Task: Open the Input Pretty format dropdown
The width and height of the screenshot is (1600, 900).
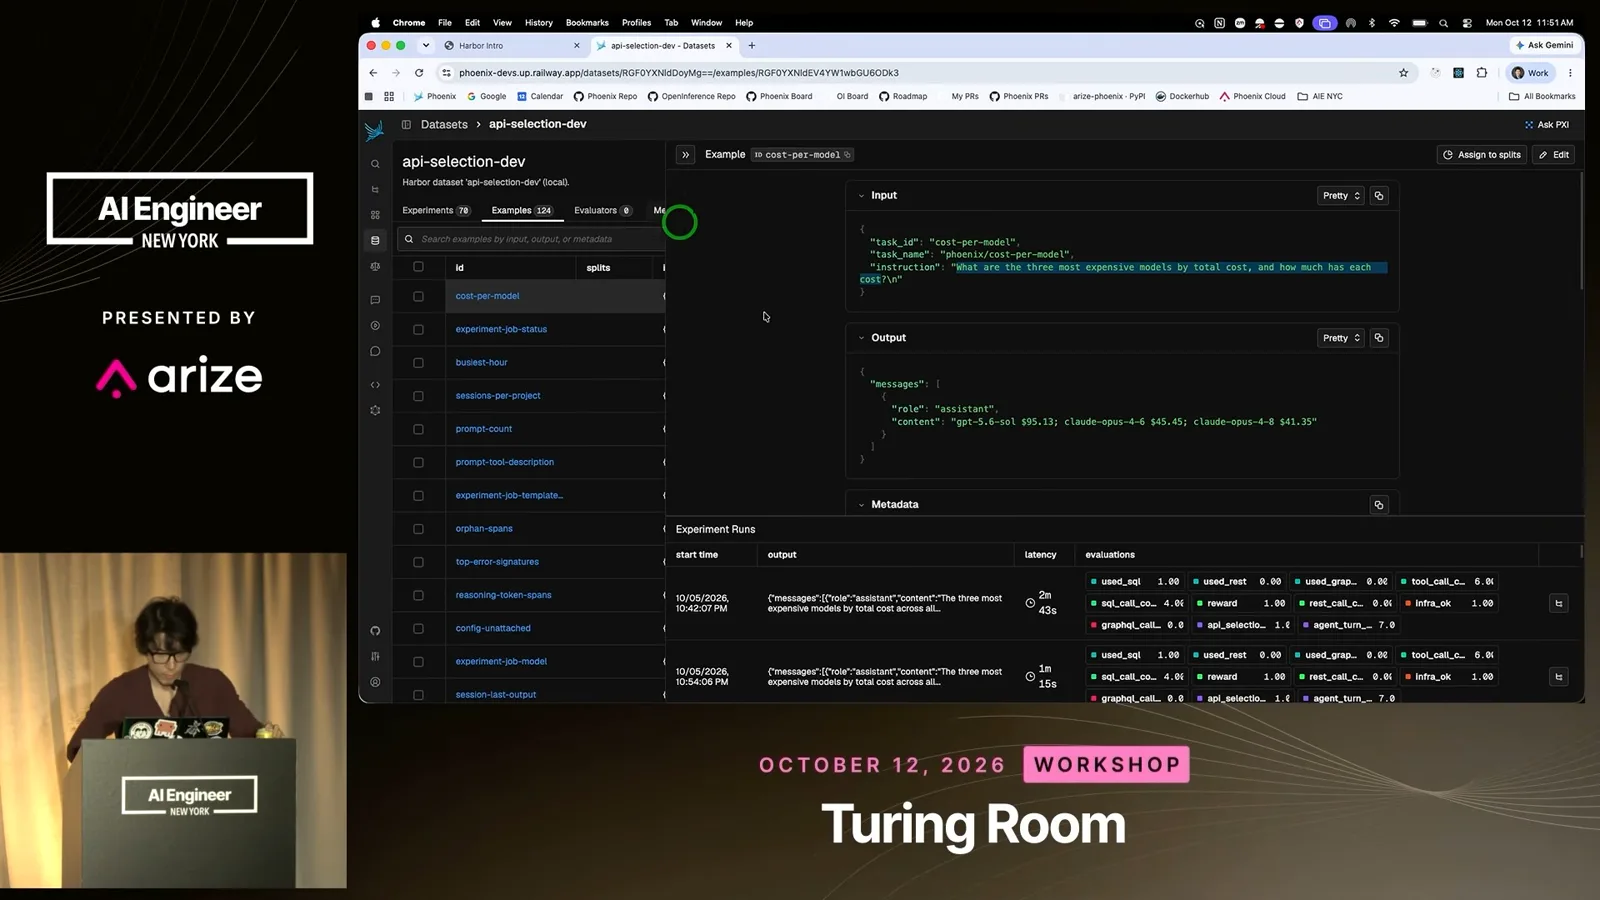Action: (1341, 196)
